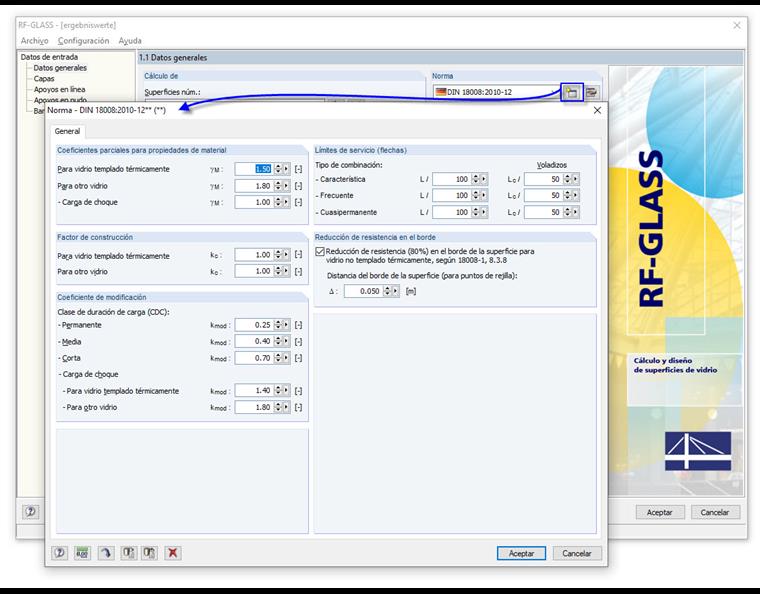Open help in the Norma dialog
The height and width of the screenshot is (594, 760).
pos(60,553)
